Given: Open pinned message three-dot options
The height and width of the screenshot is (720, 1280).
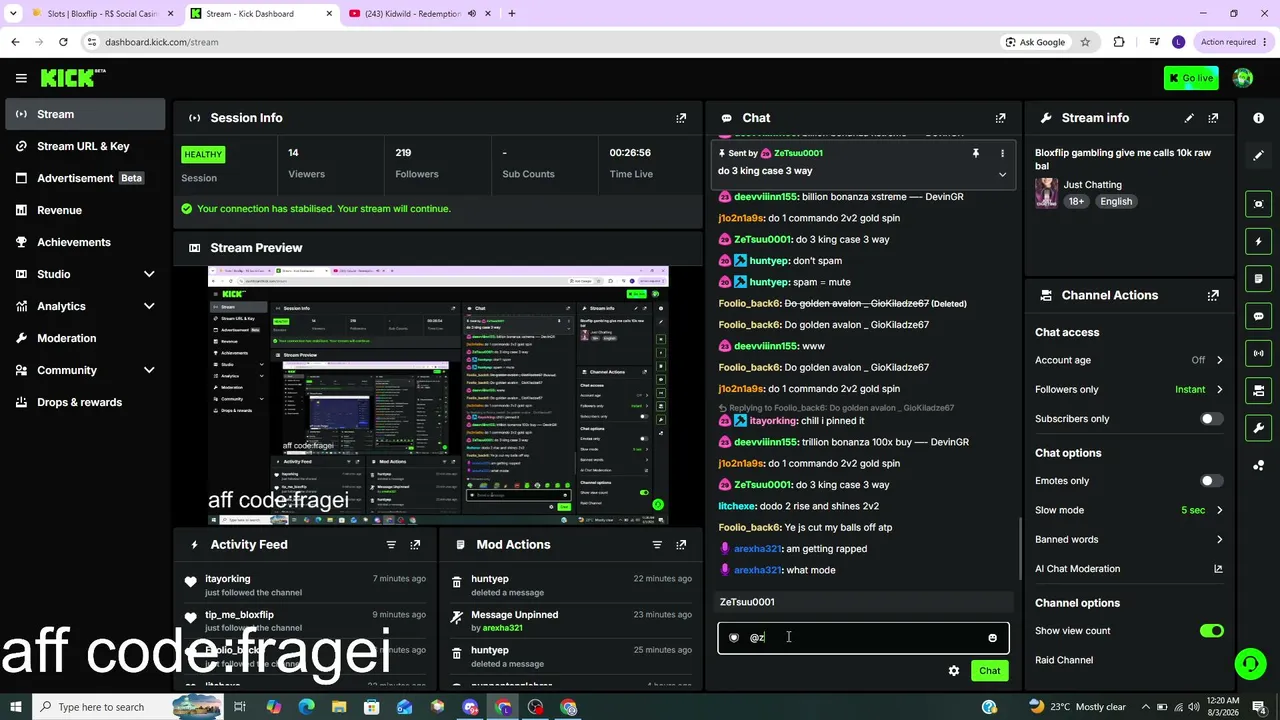Looking at the screenshot, I should pyautogui.click(x=1002, y=153).
